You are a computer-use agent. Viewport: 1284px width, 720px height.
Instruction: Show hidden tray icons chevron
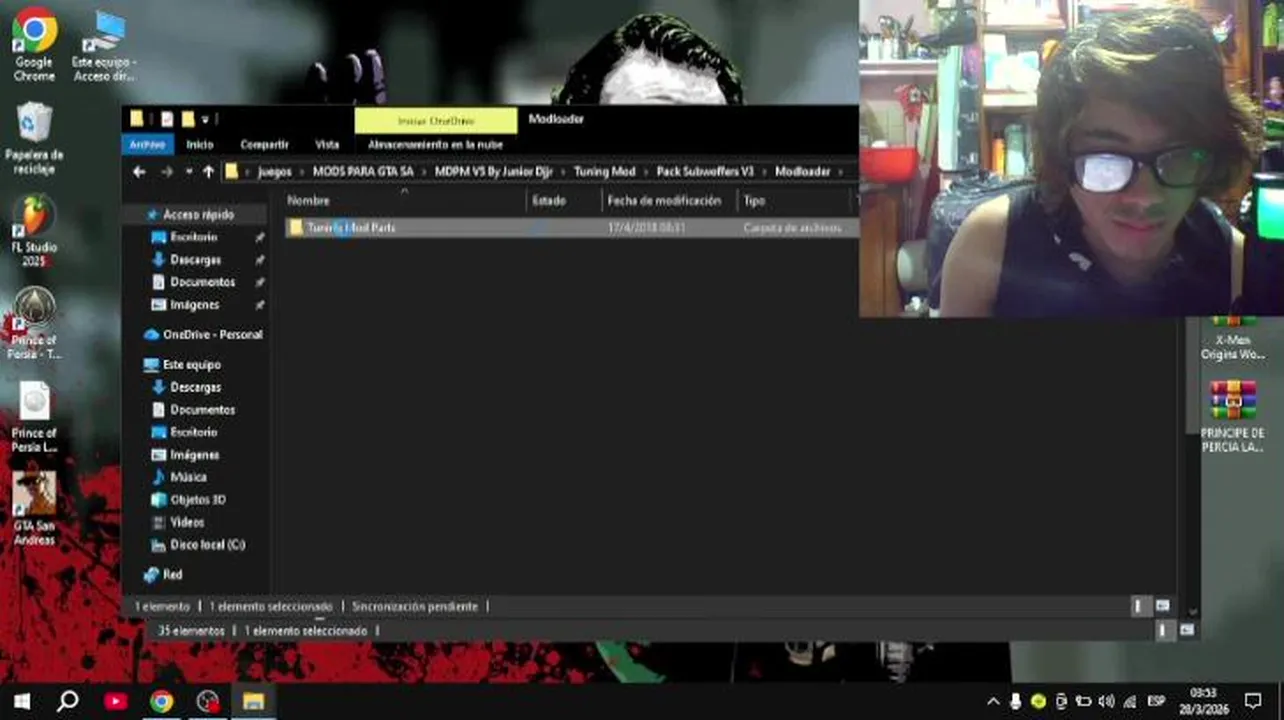point(993,701)
